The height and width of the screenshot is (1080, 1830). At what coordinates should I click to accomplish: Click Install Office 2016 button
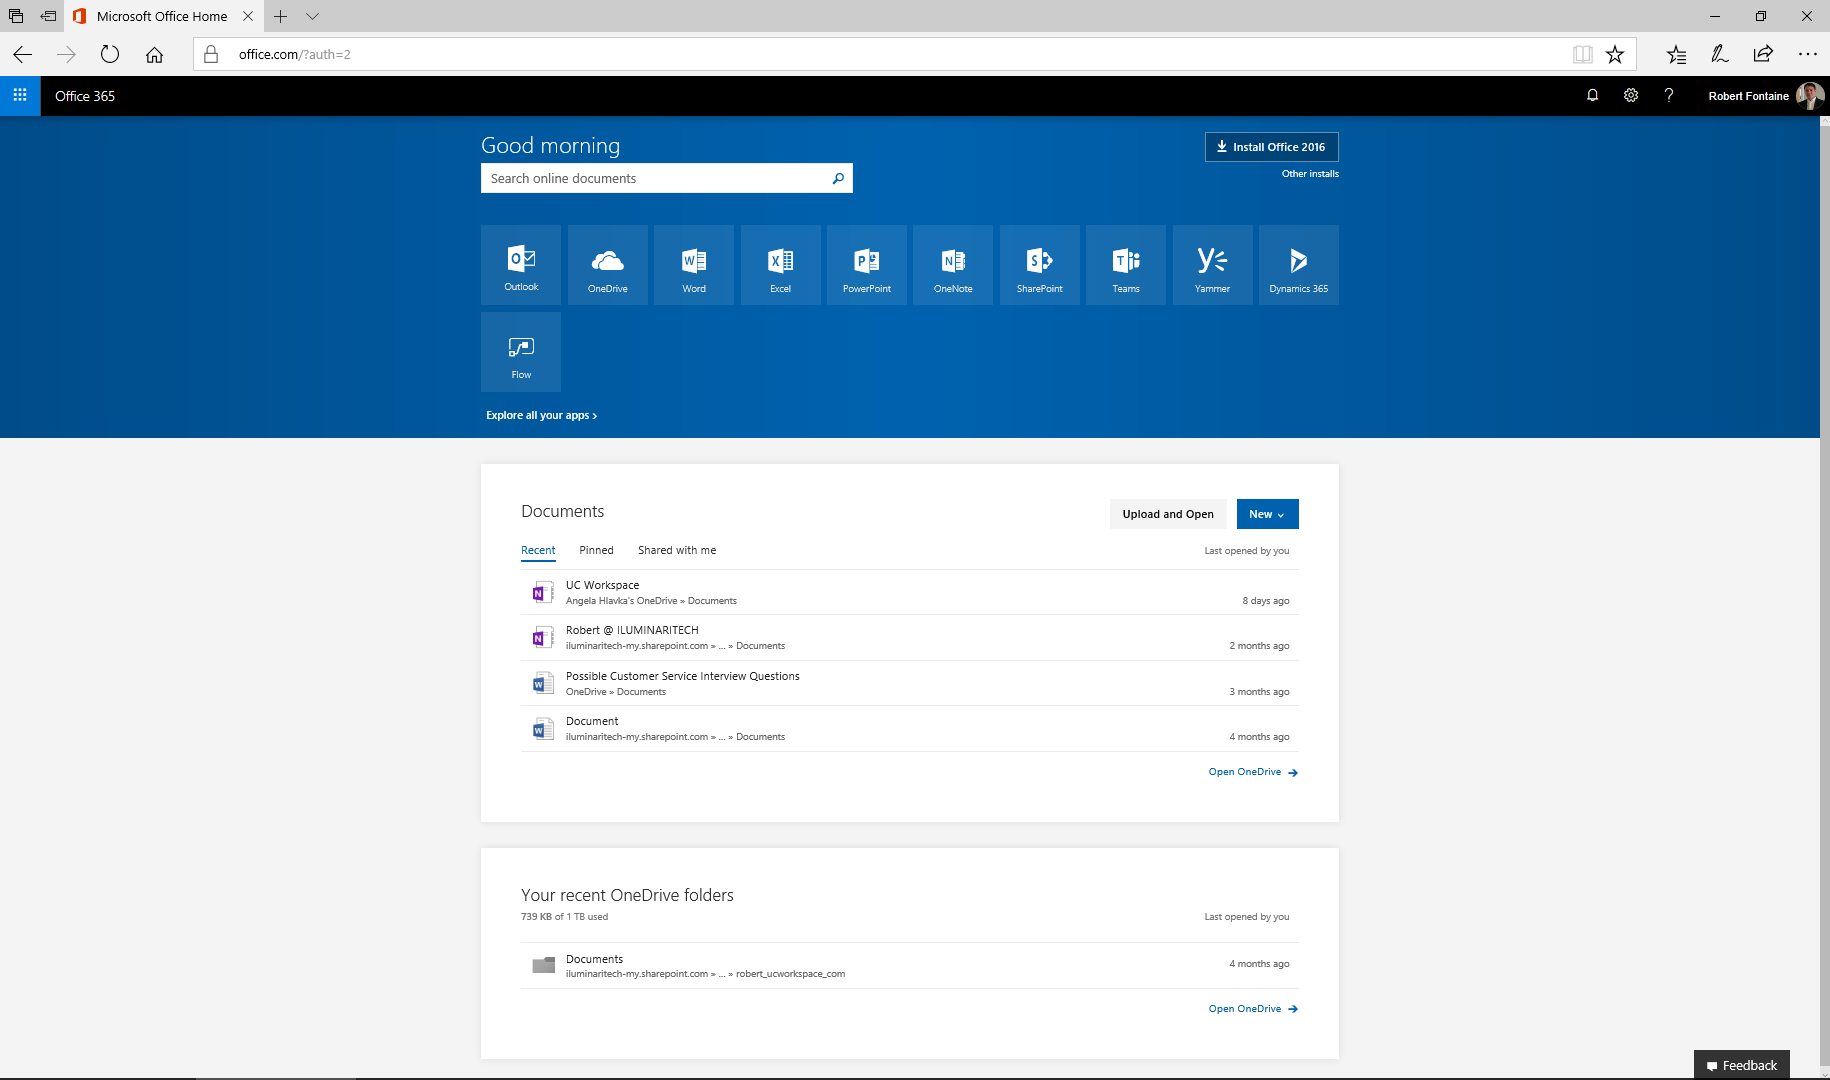pos(1271,147)
